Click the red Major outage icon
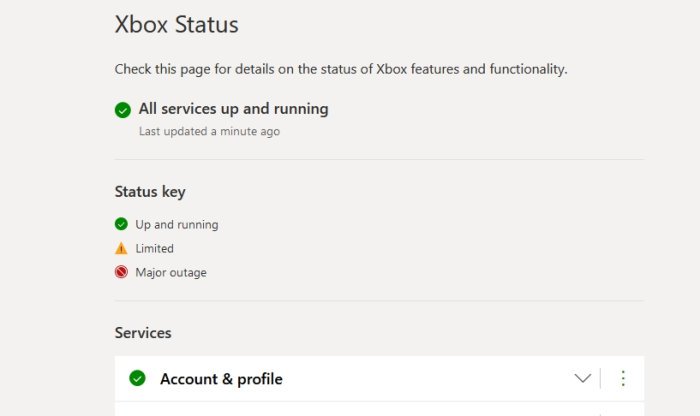 [122, 272]
